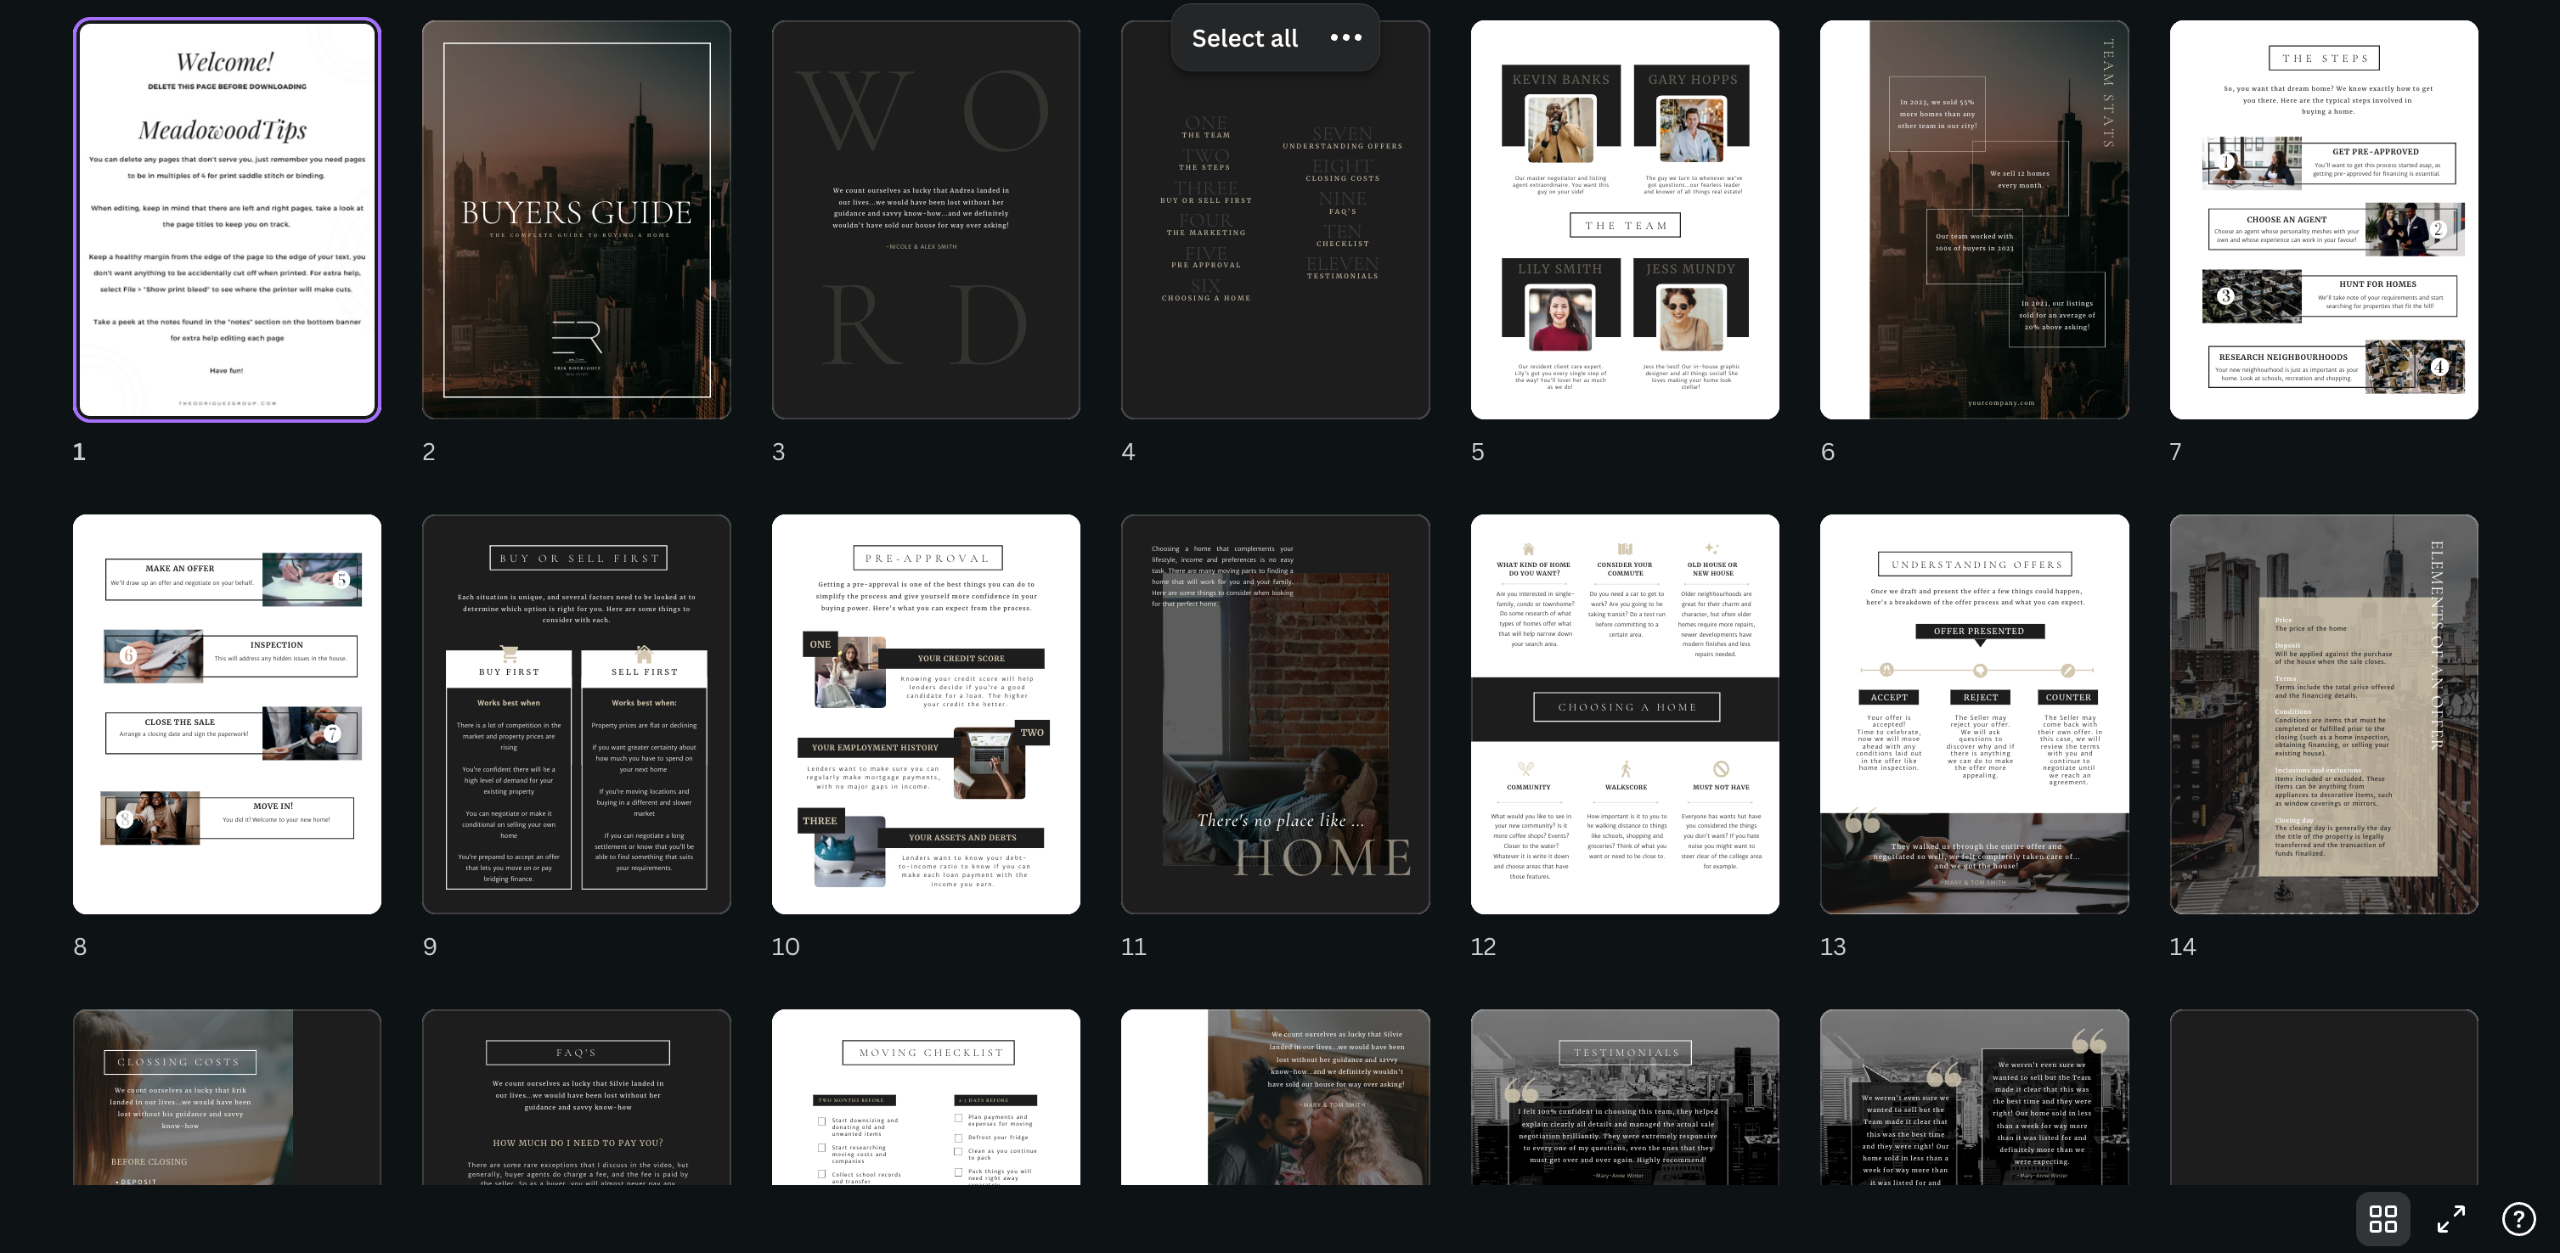Click the Team Stats page thumbnail
Image resolution: width=2560 pixels, height=1253 pixels.
pos(1974,220)
